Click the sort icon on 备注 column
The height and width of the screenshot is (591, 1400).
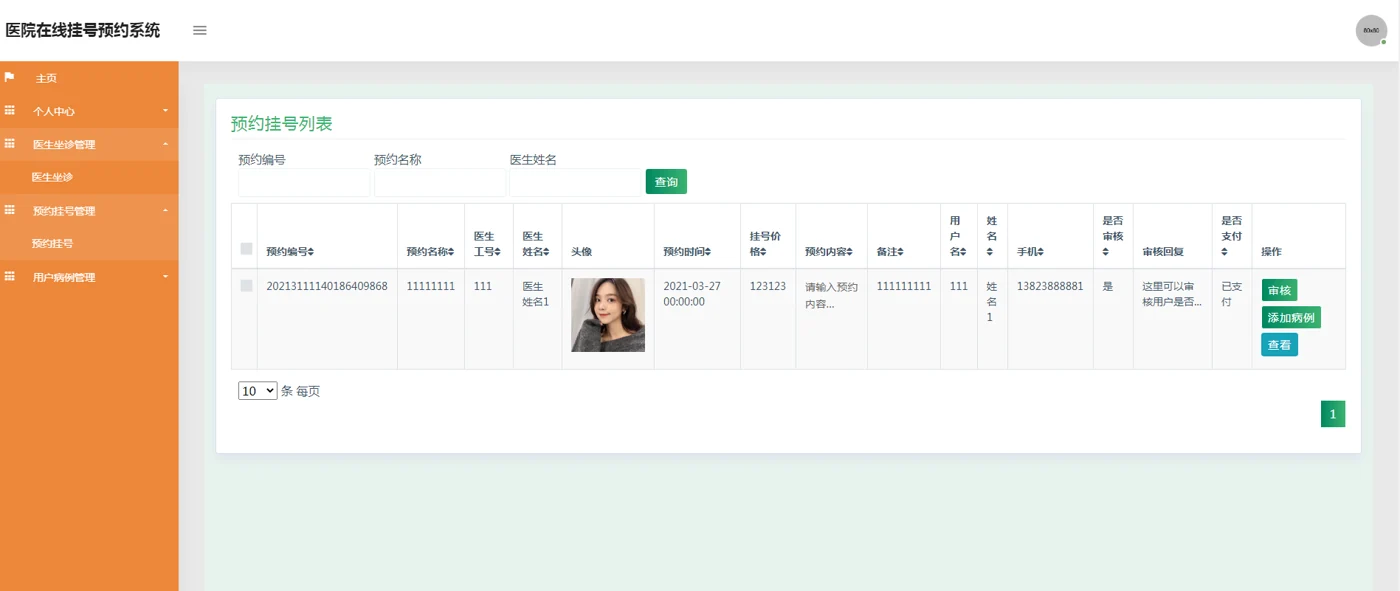tap(900, 252)
